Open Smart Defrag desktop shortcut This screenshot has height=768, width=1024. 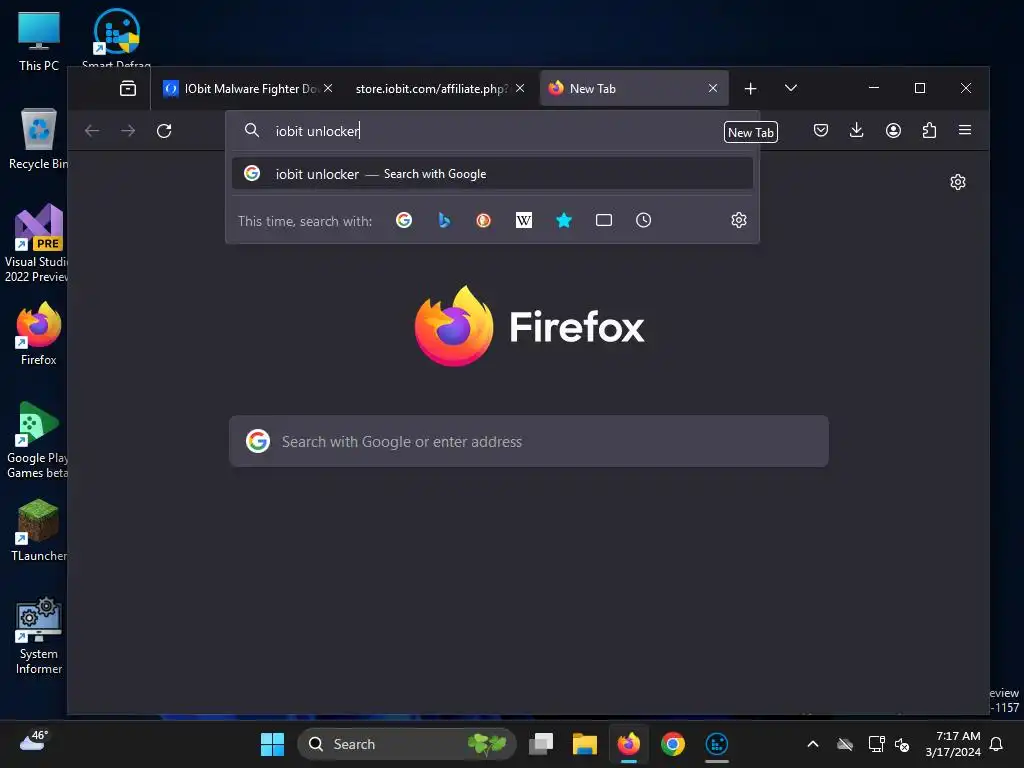click(x=116, y=38)
